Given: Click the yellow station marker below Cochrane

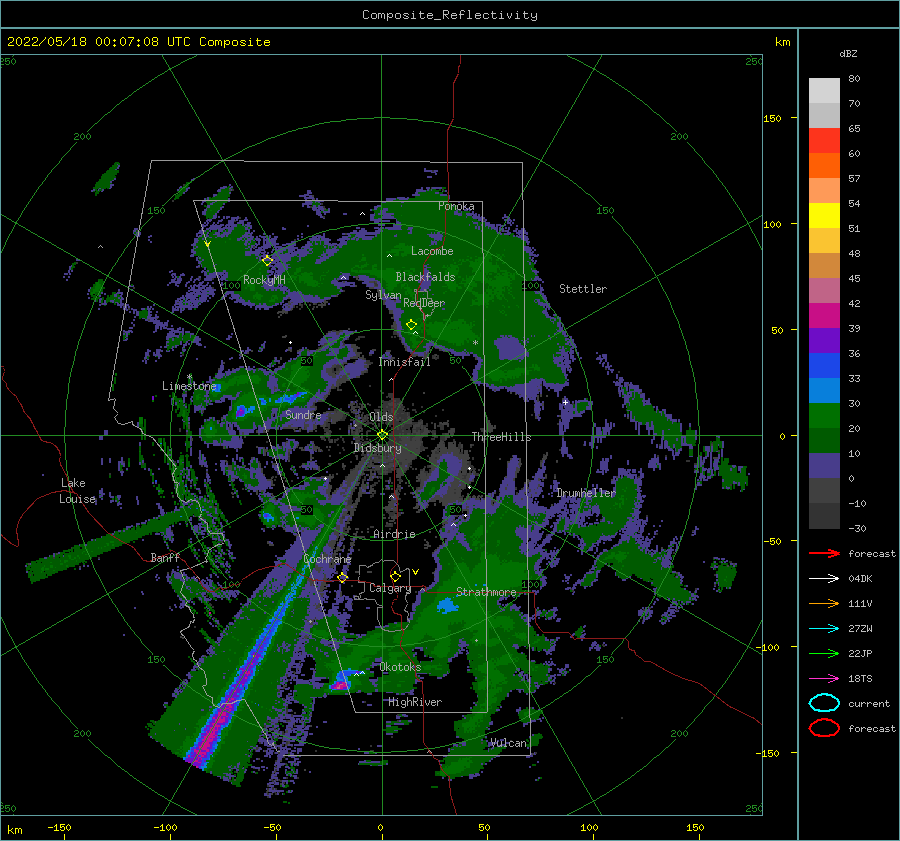Looking at the screenshot, I should click(x=342, y=578).
